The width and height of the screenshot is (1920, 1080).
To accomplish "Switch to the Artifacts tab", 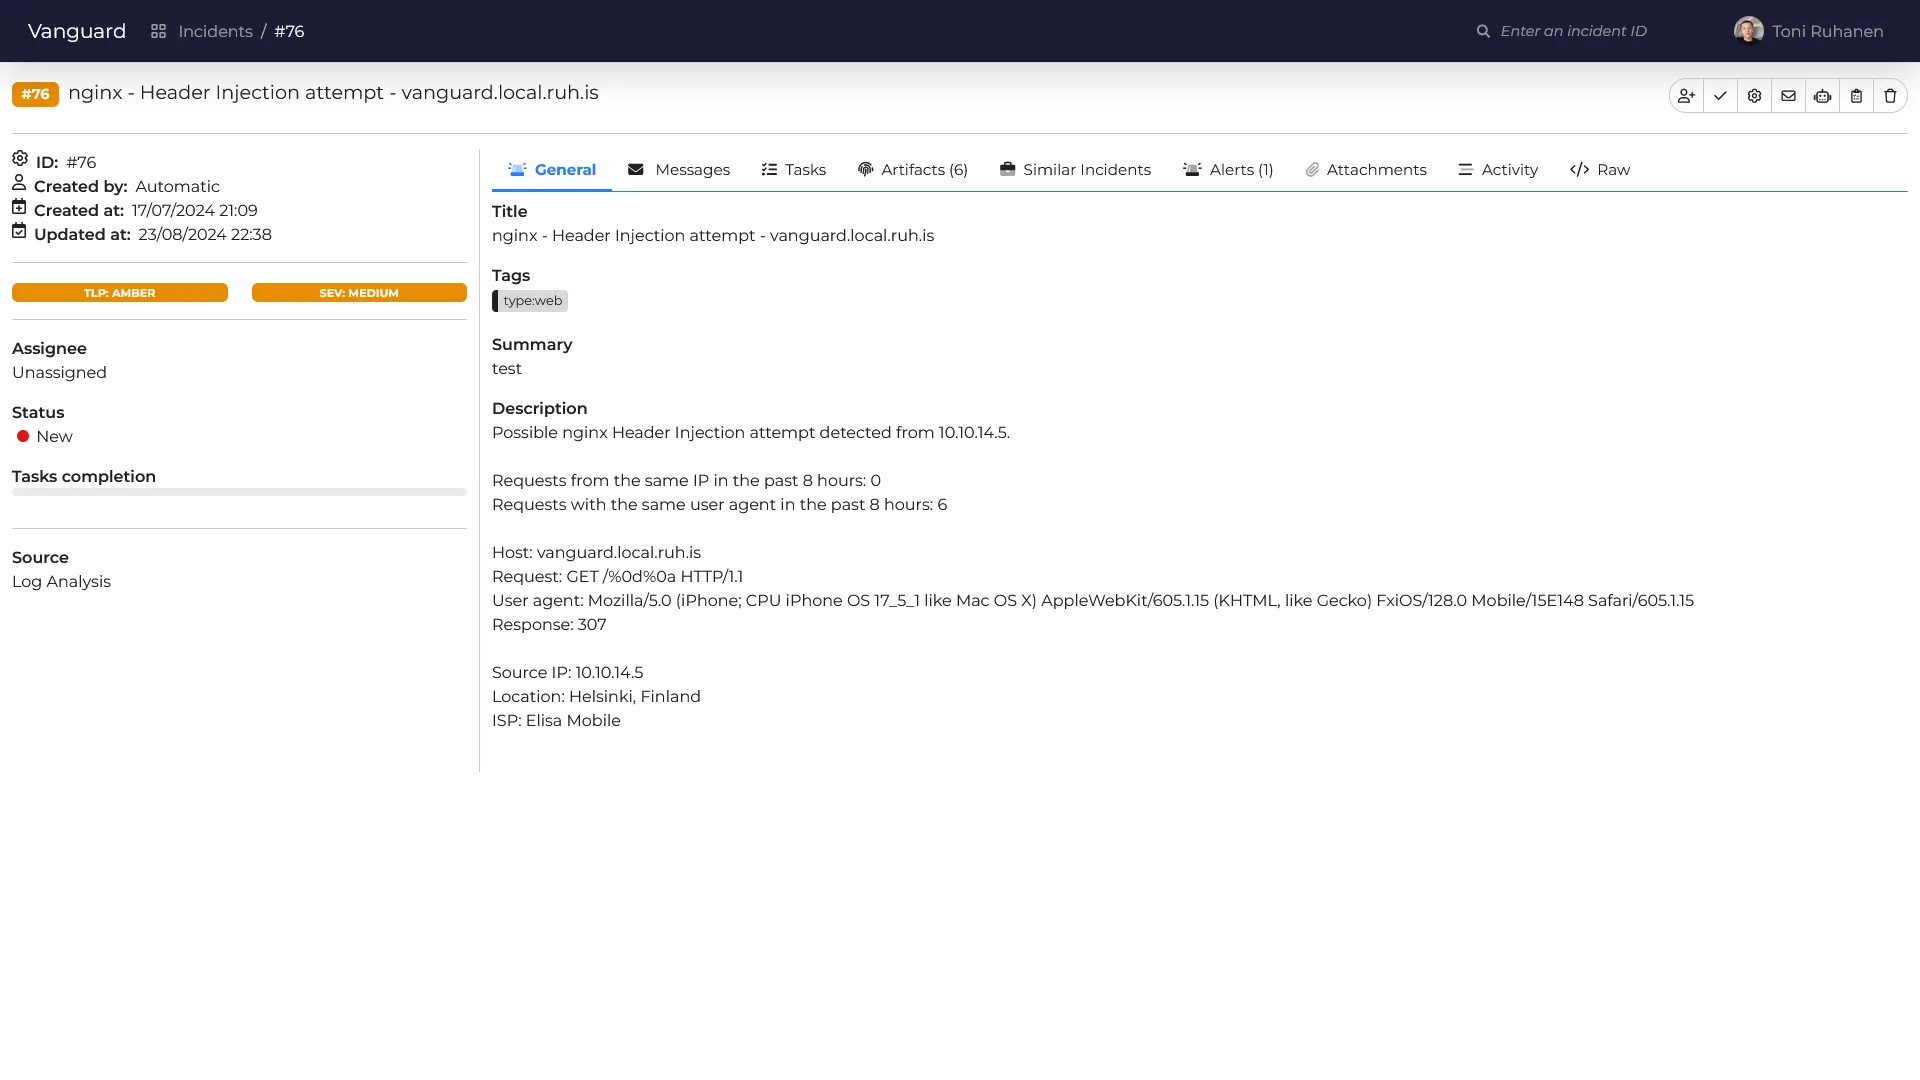I will 911,169.
